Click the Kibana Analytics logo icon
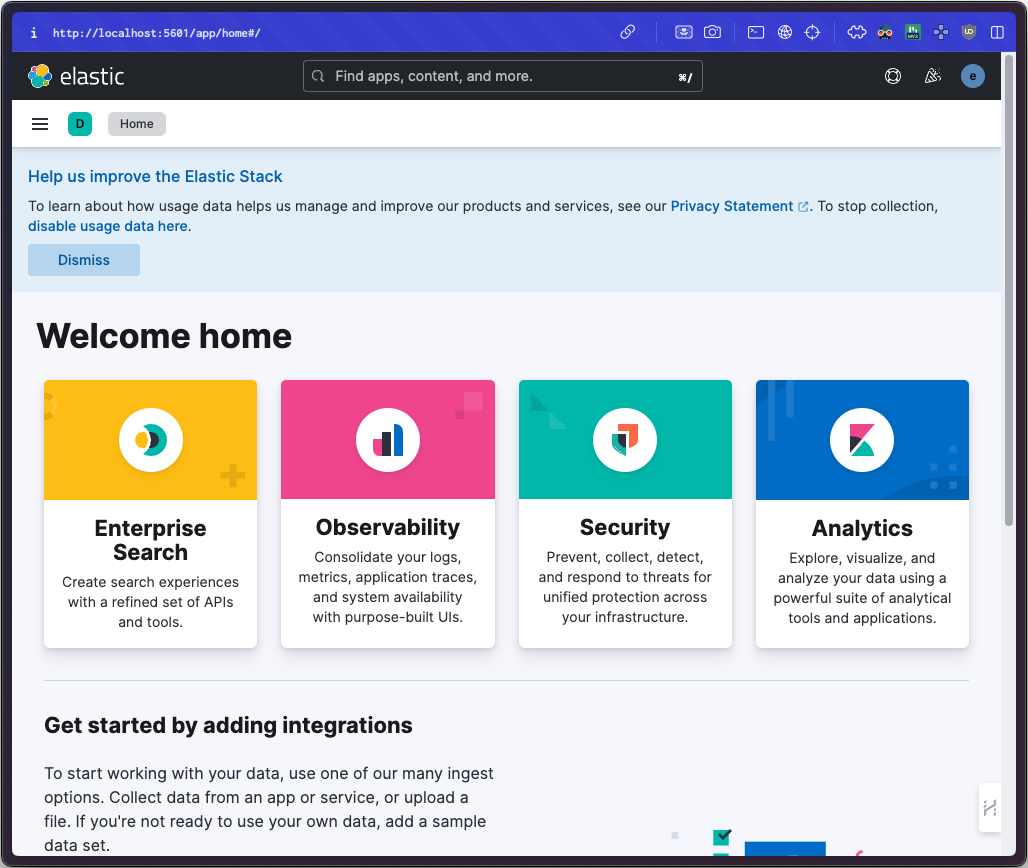 click(x=862, y=440)
